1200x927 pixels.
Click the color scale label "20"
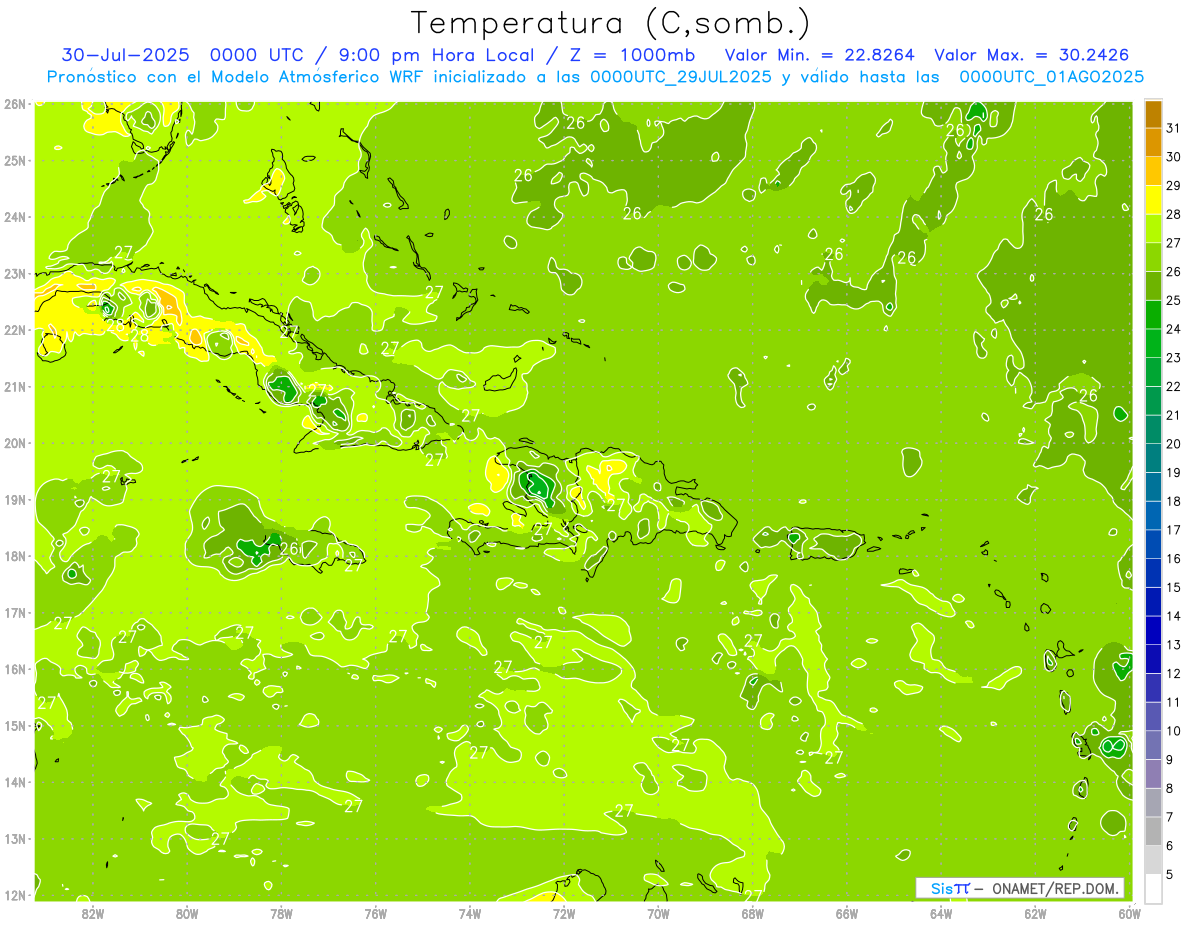click(1174, 444)
